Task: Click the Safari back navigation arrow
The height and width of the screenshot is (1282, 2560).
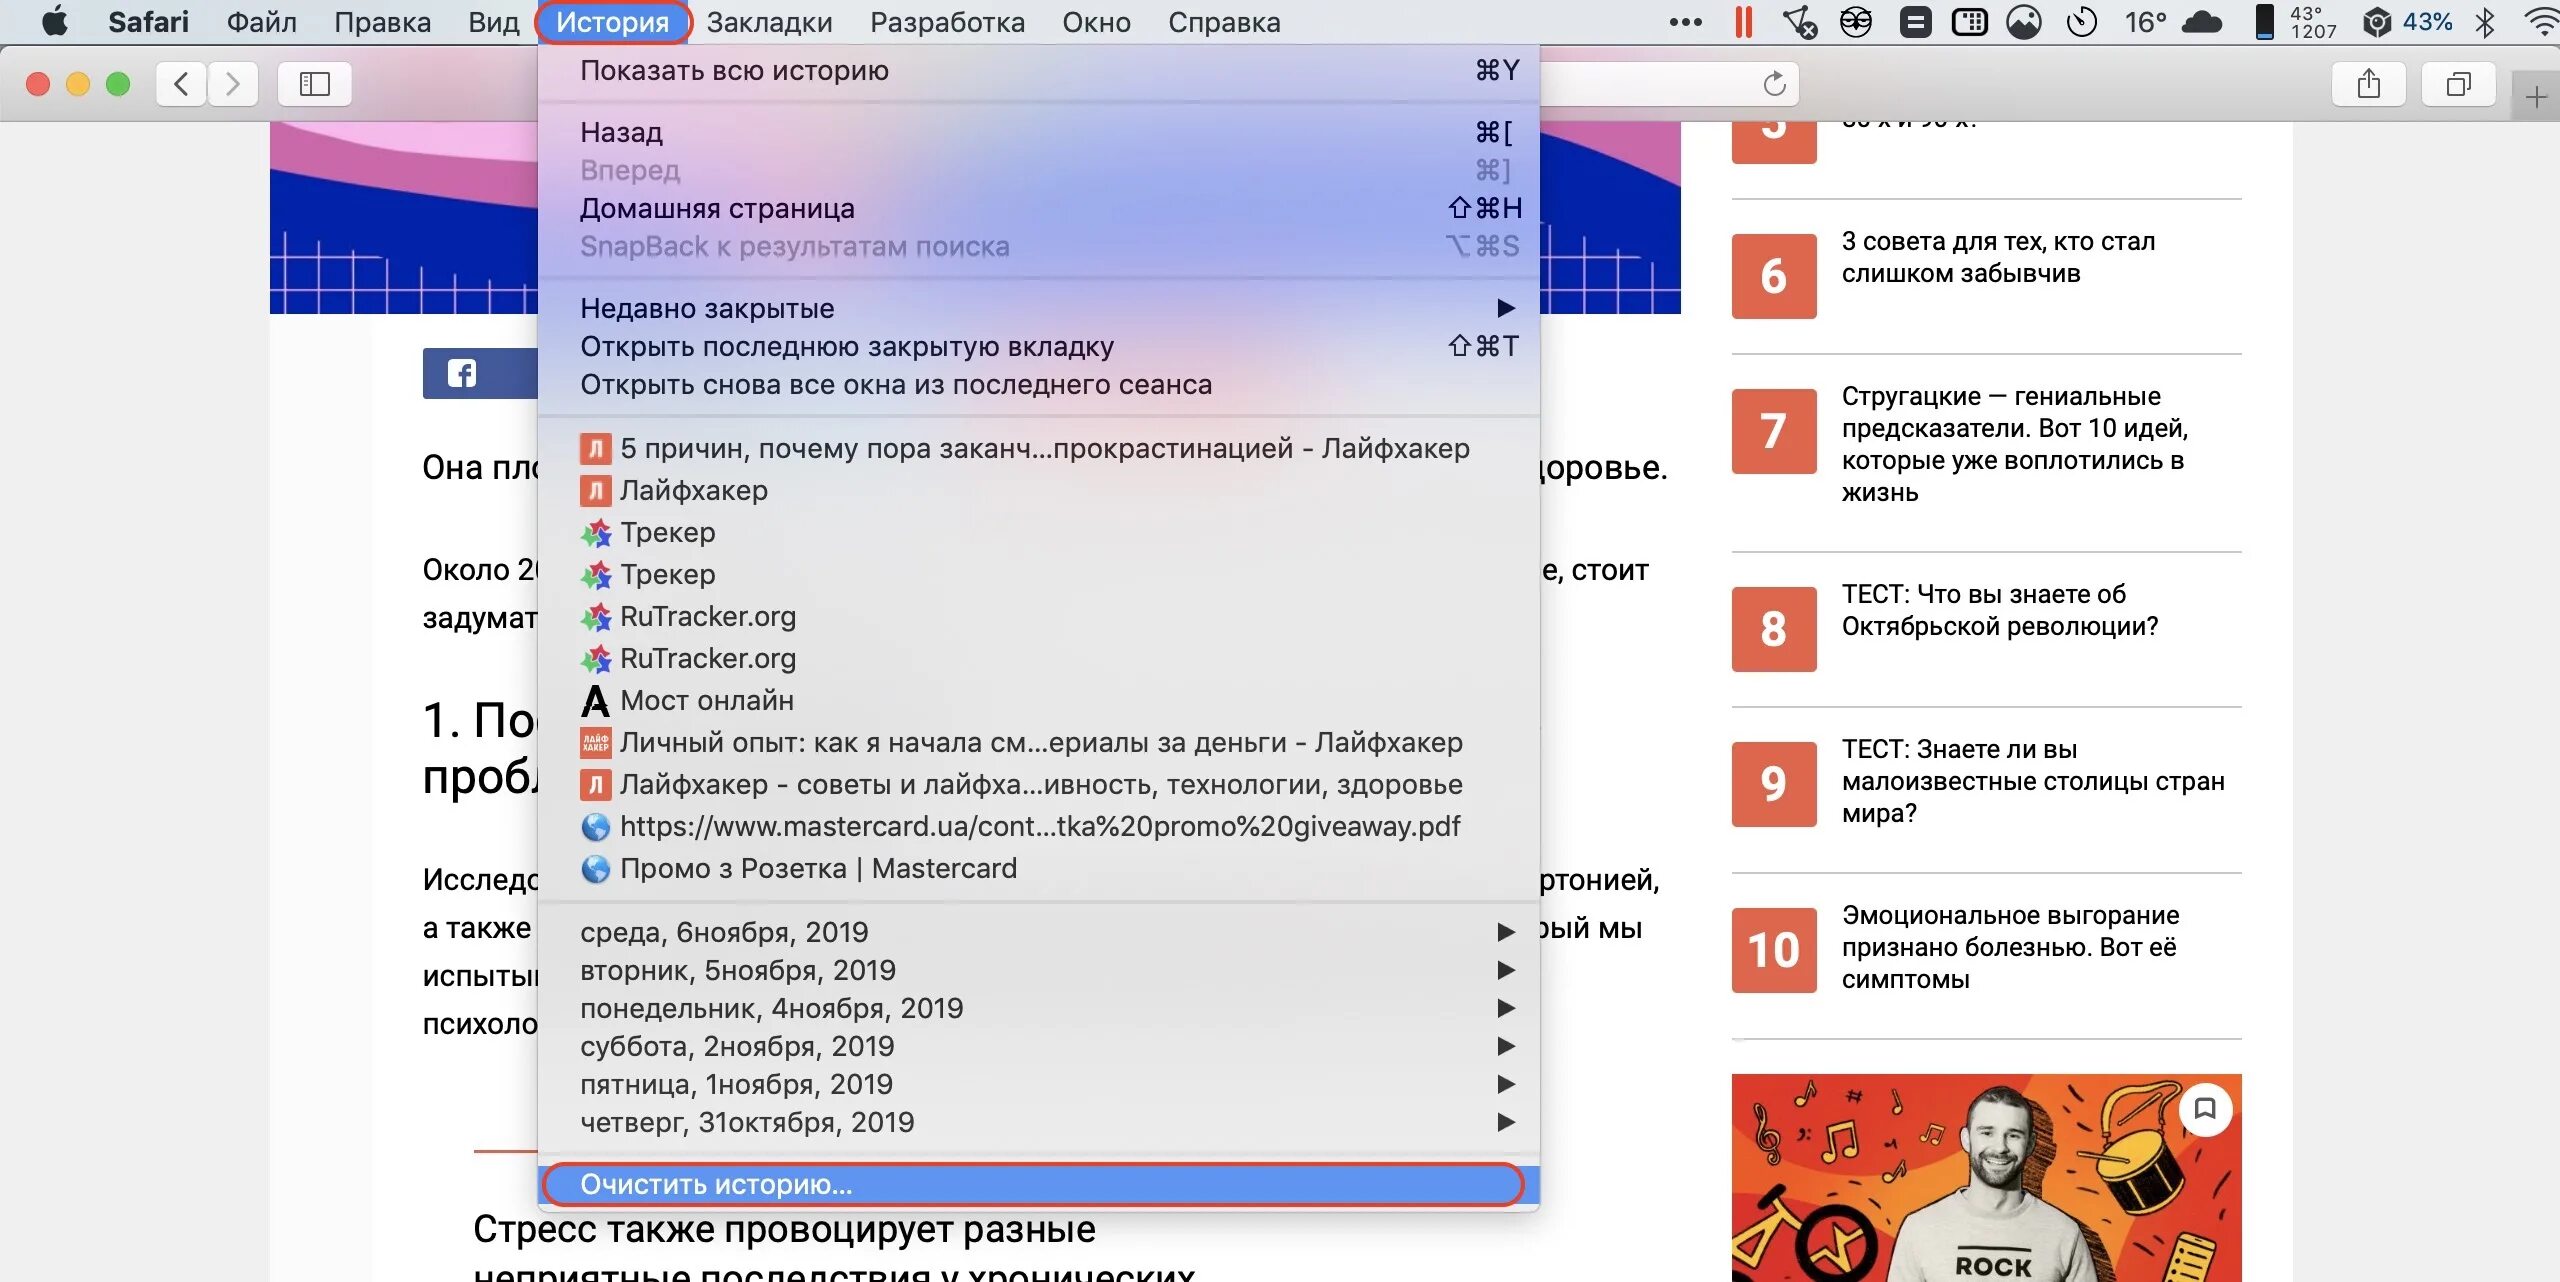Action: (x=181, y=84)
